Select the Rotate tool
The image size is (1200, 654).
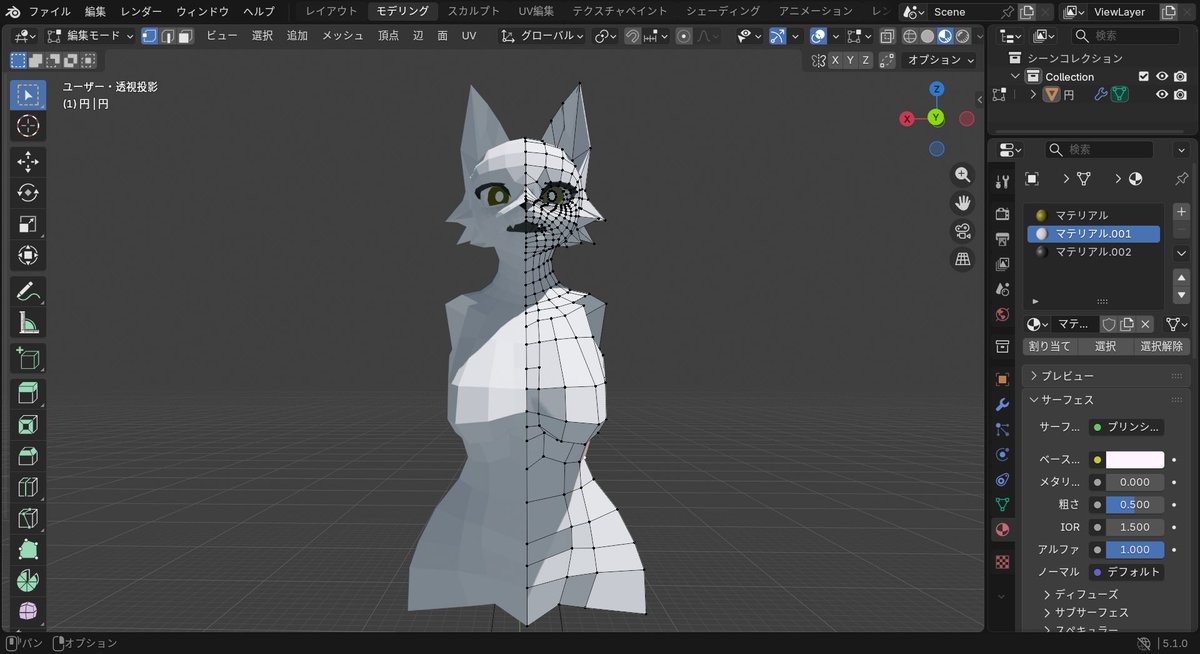pyautogui.click(x=28, y=193)
